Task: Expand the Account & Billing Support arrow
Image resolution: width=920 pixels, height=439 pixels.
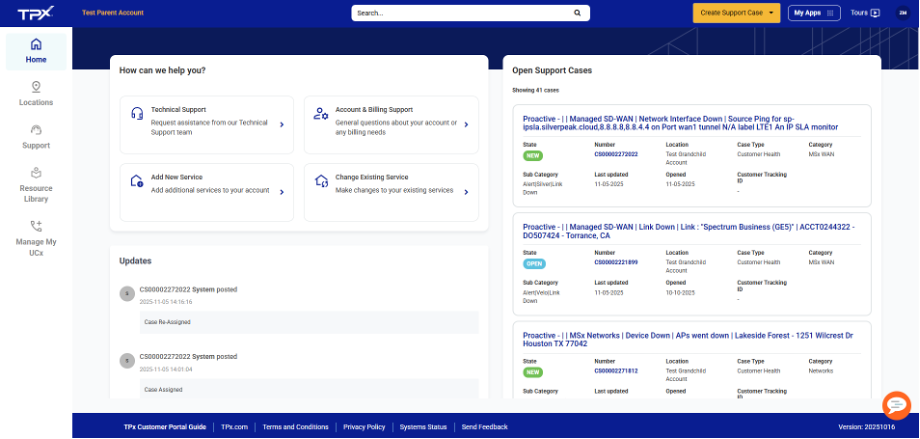Action: point(466,125)
